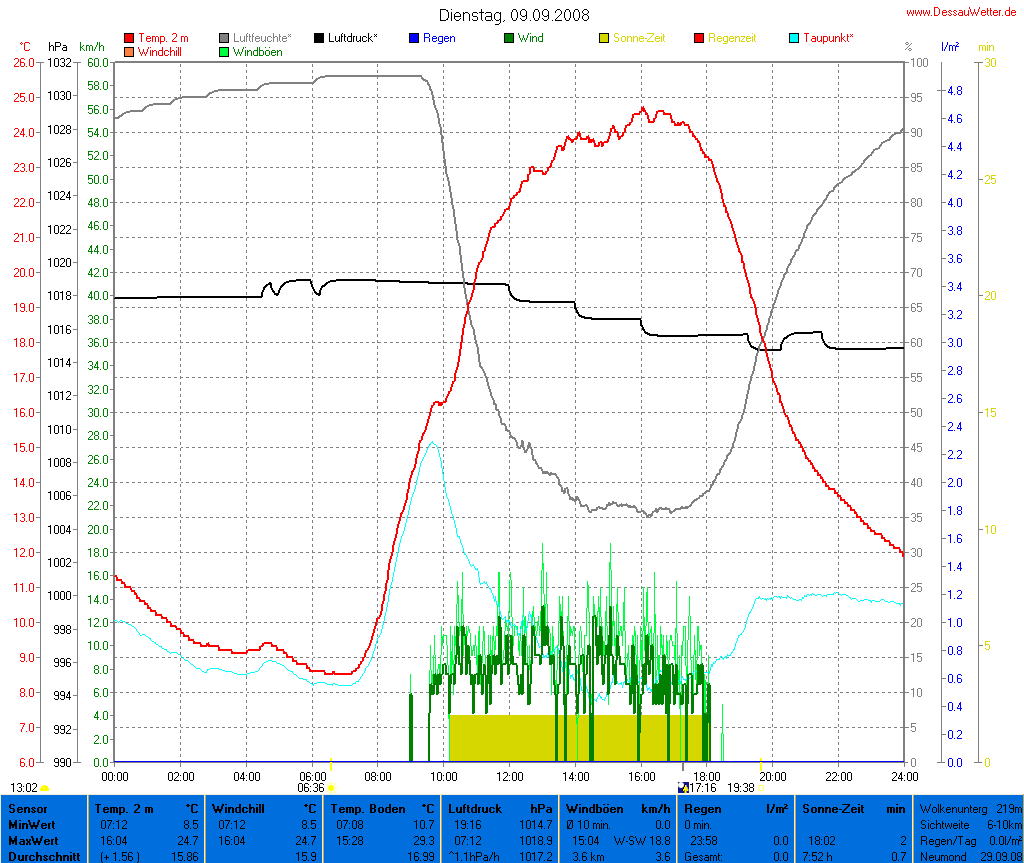
Task: Click the moon icon beside 17:16
Action: pyautogui.click(x=683, y=788)
